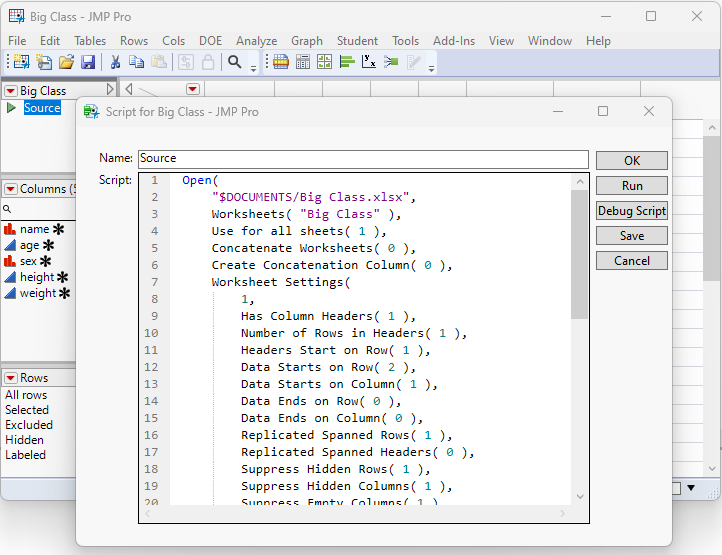
Task: Run Source script via green triangle
Action: [x=11, y=108]
